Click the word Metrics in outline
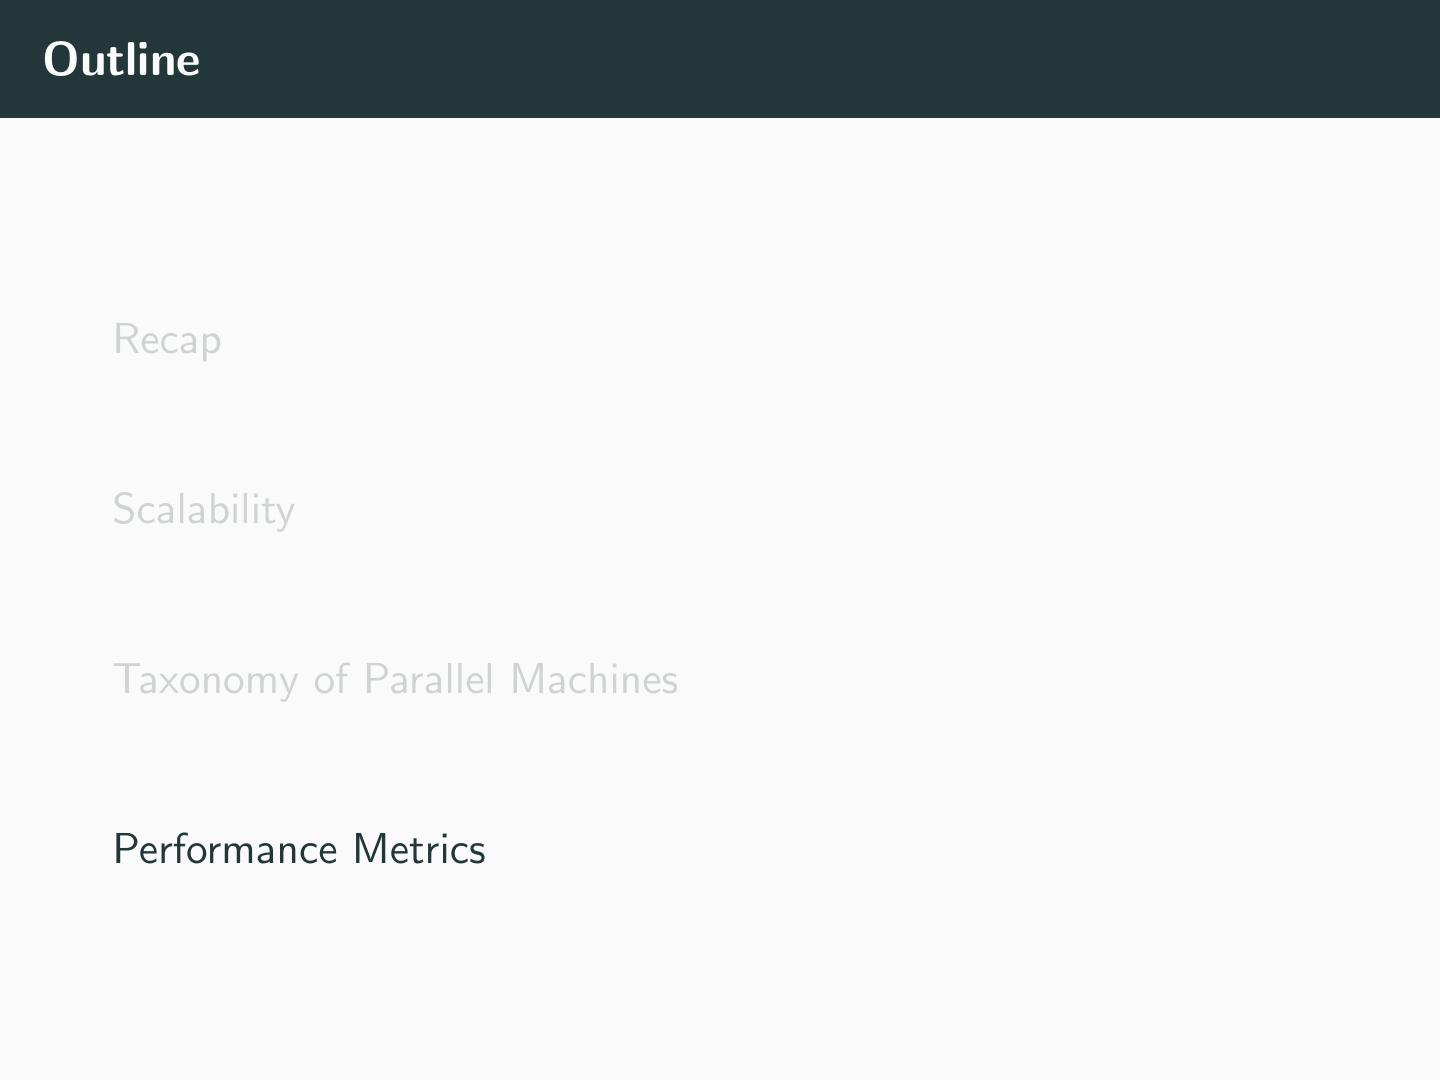The image size is (1440, 1080). click(419, 850)
